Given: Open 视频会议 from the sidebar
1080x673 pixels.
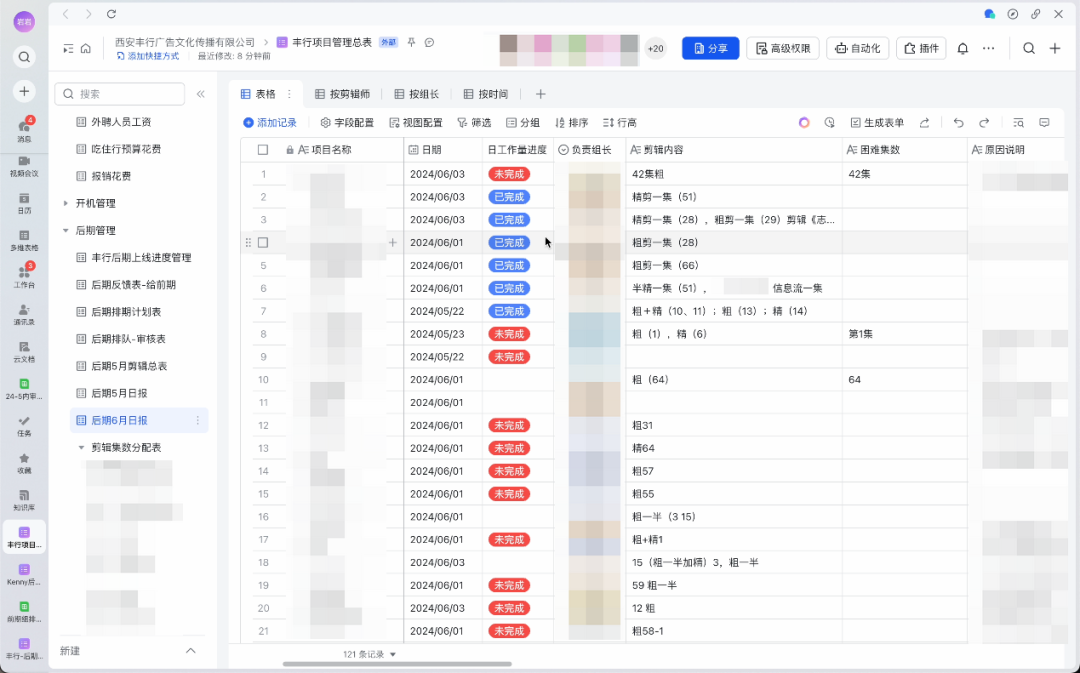Looking at the screenshot, I should click(x=24, y=166).
